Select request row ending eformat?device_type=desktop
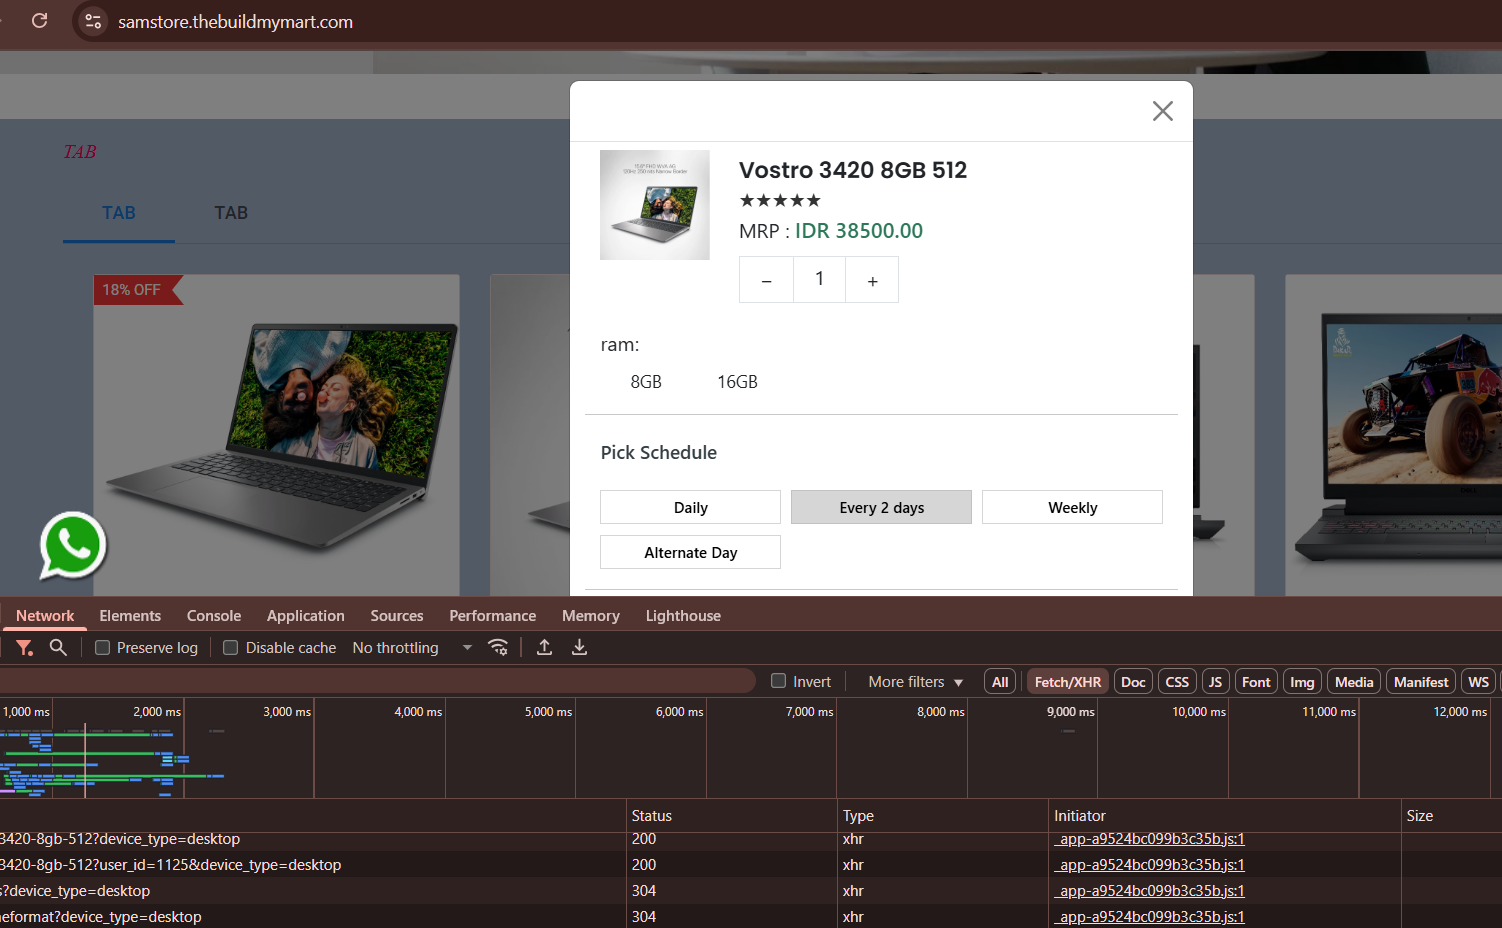 click(751, 917)
